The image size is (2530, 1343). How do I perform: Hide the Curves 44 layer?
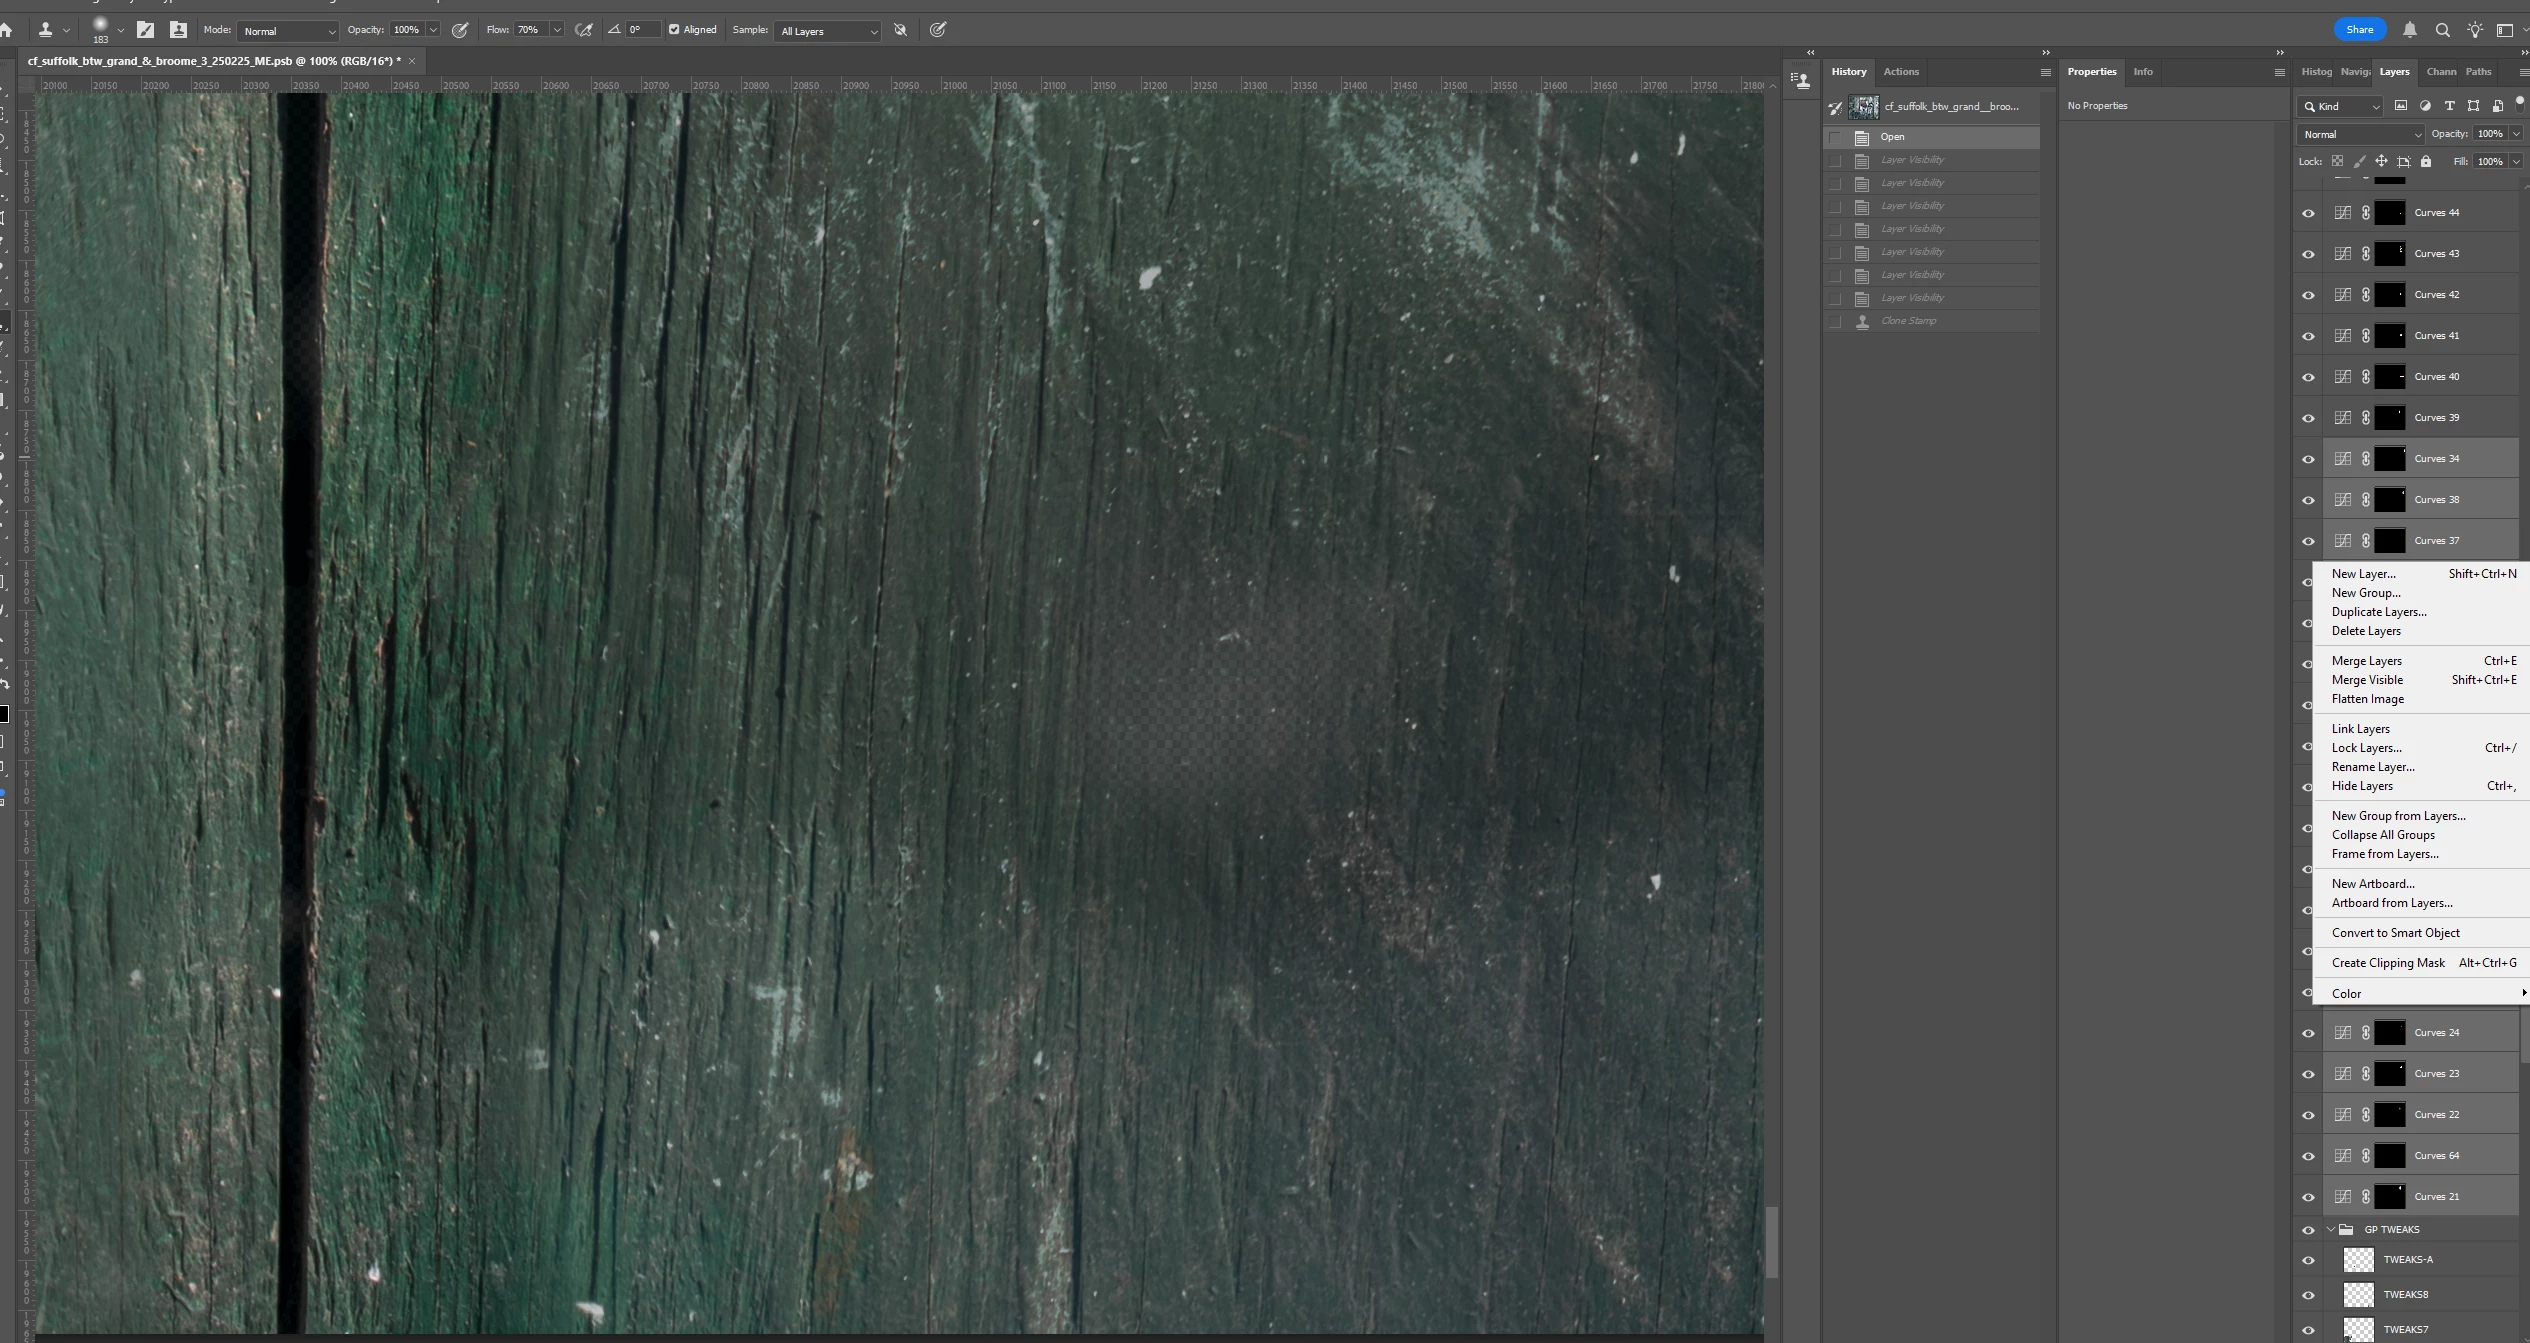coord(2308,213)
